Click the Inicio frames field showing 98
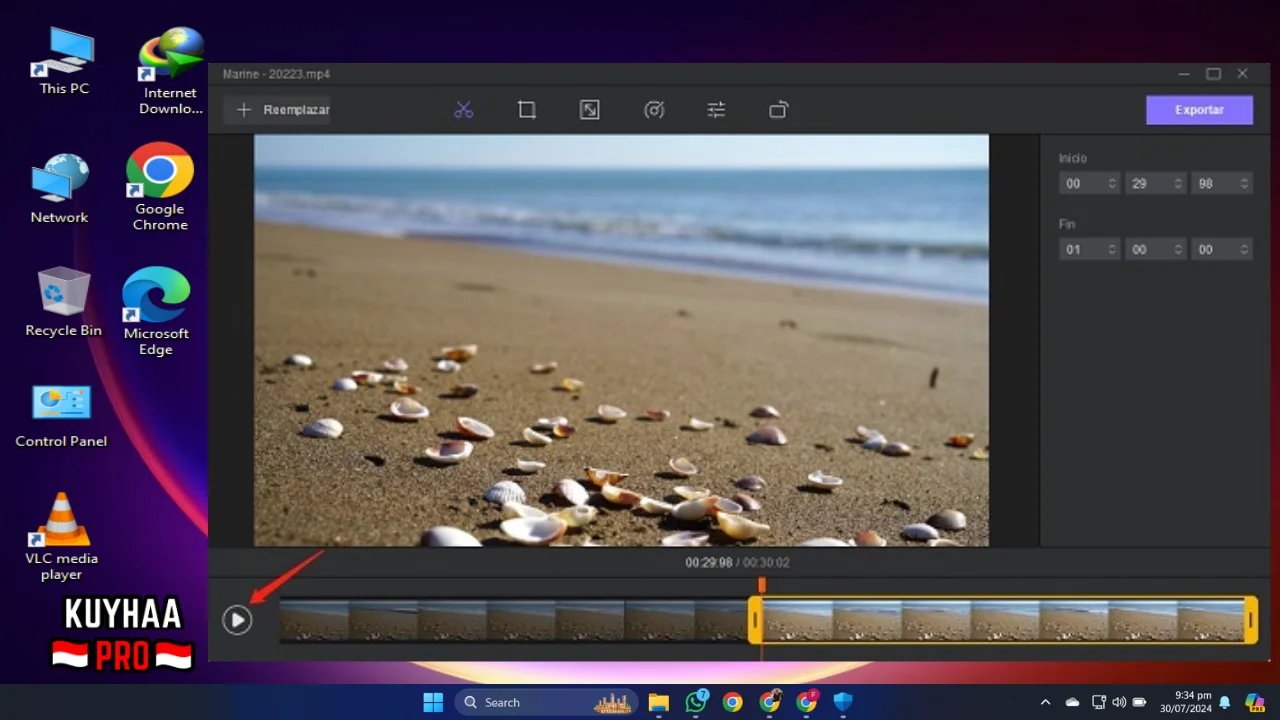Screen dimensions: 1280x720 pyautogui.click(x=1221, y=184)
